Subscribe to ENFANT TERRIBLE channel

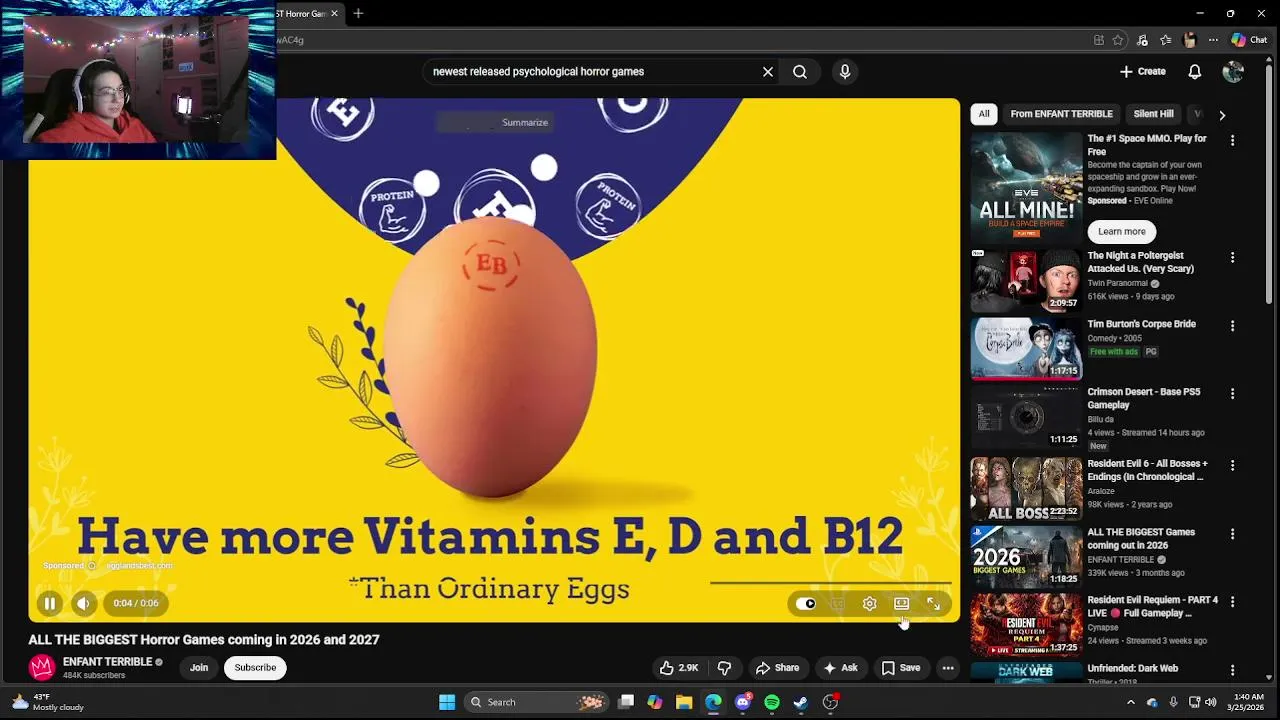point(255,668)
